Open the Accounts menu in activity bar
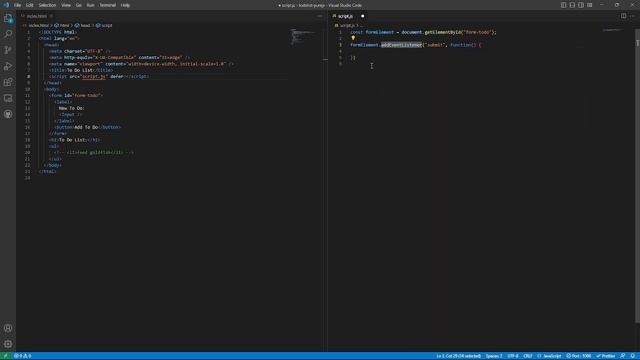640x360 pixels. tap(8, 328)
